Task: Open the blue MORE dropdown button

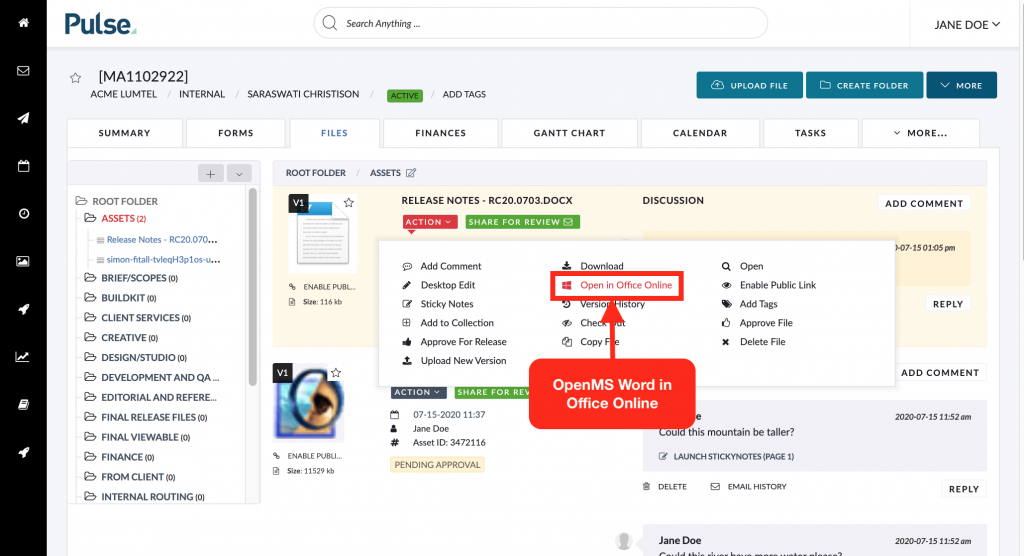Action: [961, 85]
